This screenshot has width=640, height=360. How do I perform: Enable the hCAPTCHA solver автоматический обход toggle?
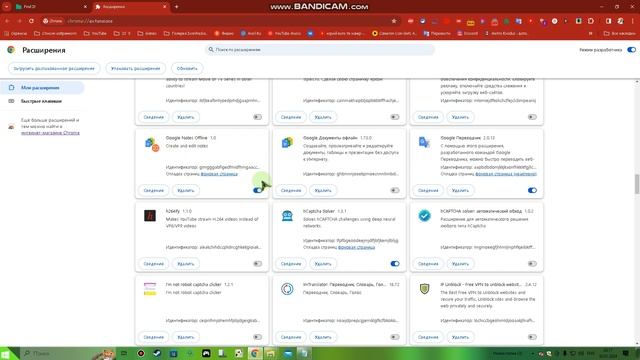point(532,264)
